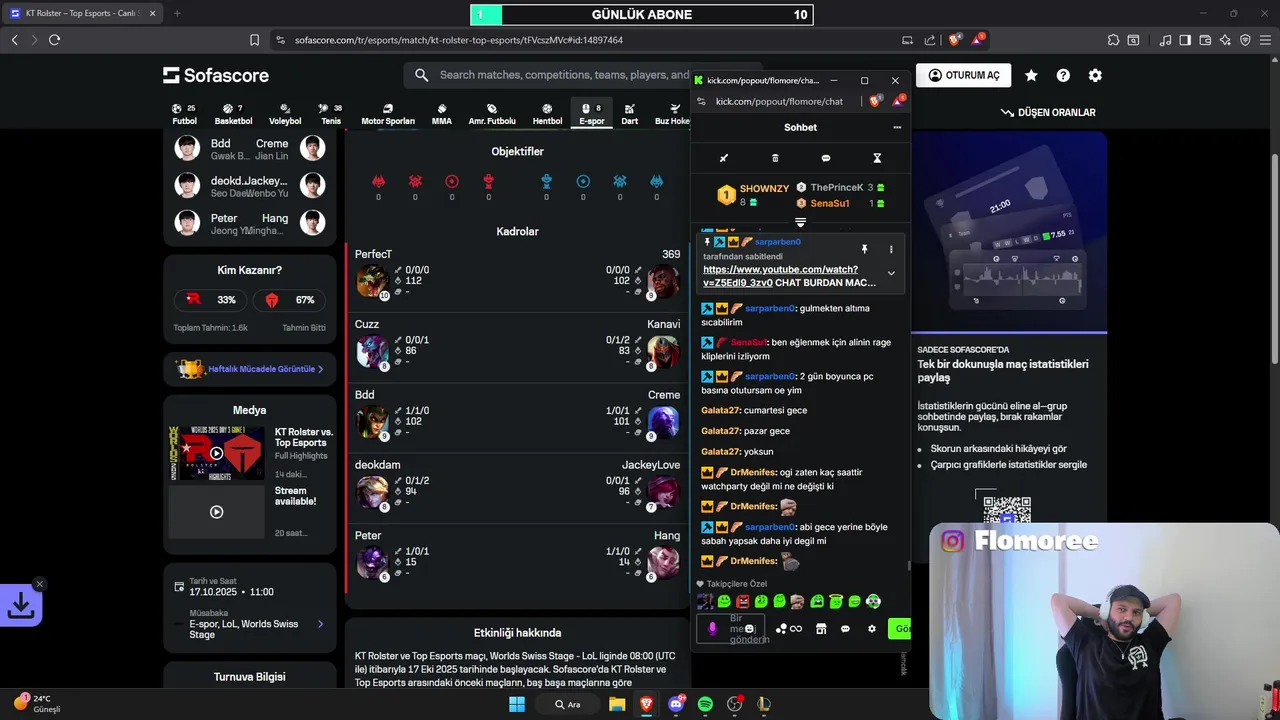The width and height of the screenshot is (1280, 720).
Task: Insert the red angry emote
Action: click(x=742, y=601)
